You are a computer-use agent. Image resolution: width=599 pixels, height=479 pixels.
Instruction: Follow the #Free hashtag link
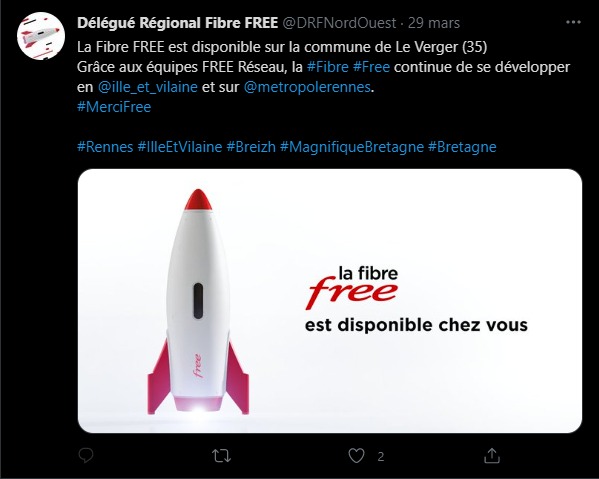point(371,67)
